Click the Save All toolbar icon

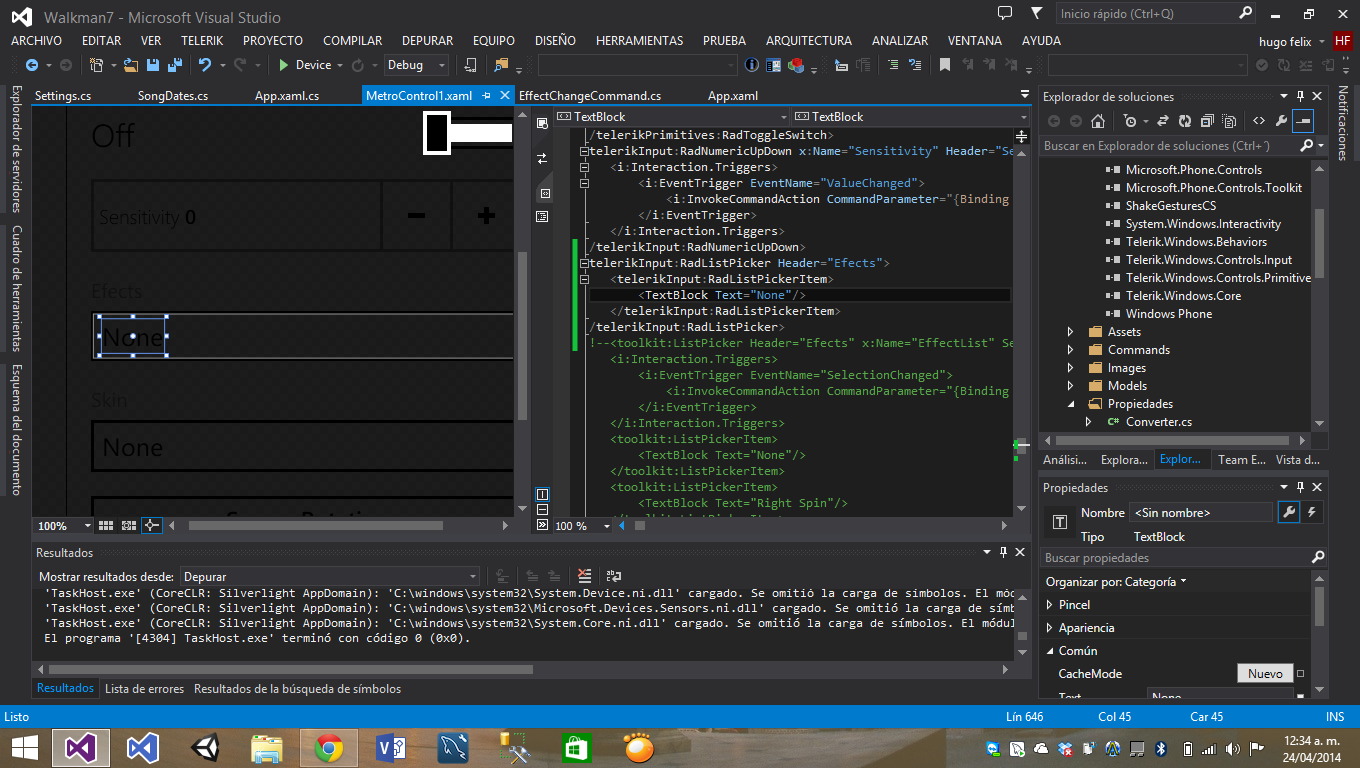(174, 65)
